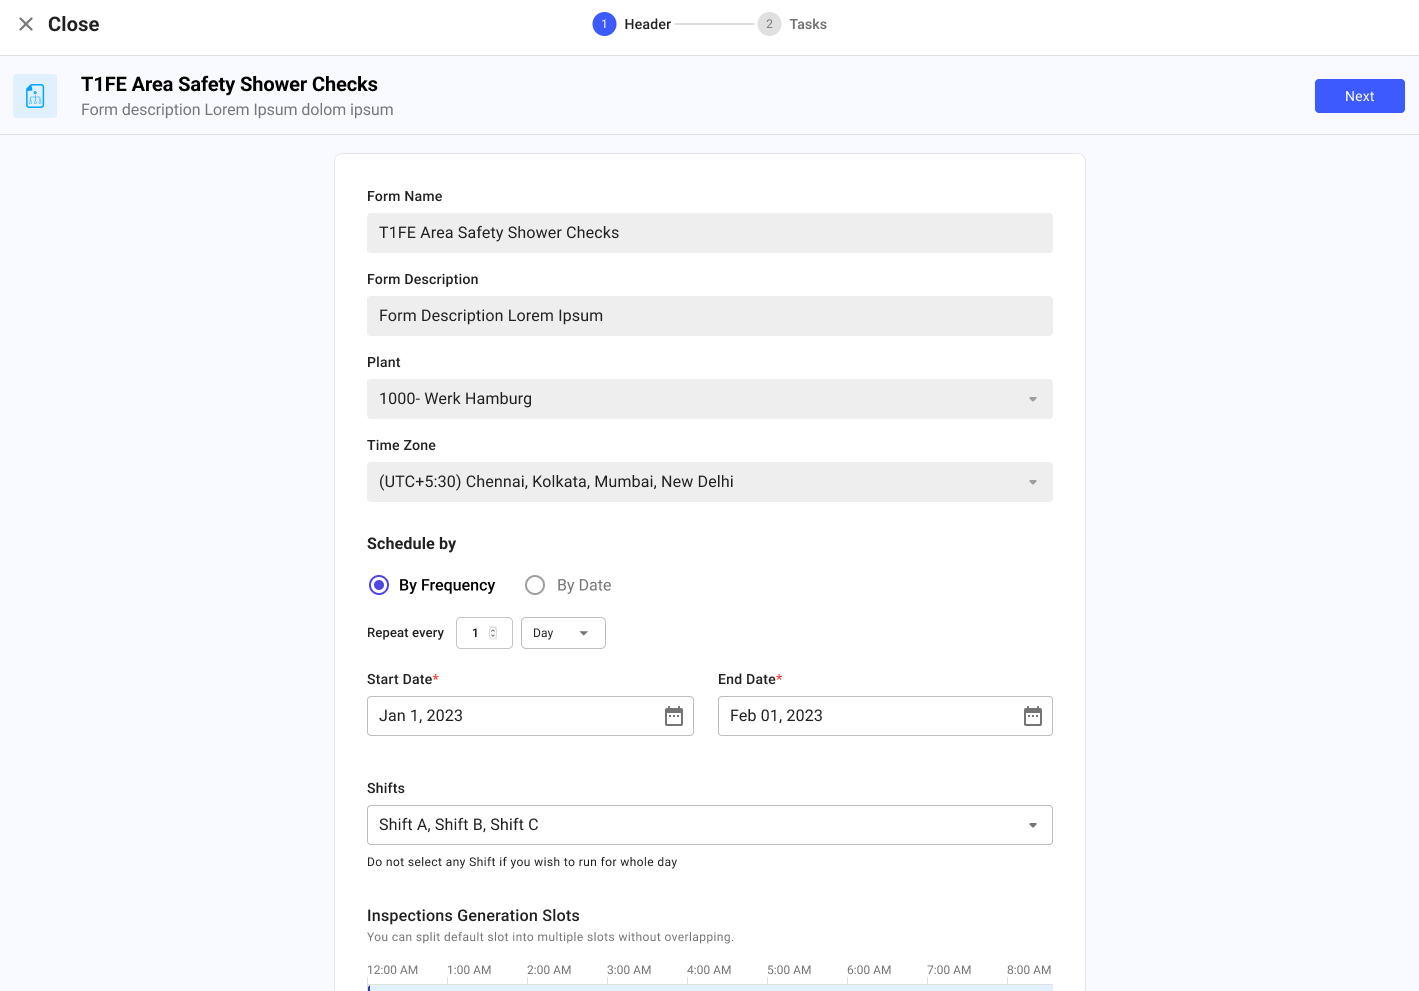Select the By Frequency radio button
The width and height of the screenshot is (1419, 991).
coord(379,585)
